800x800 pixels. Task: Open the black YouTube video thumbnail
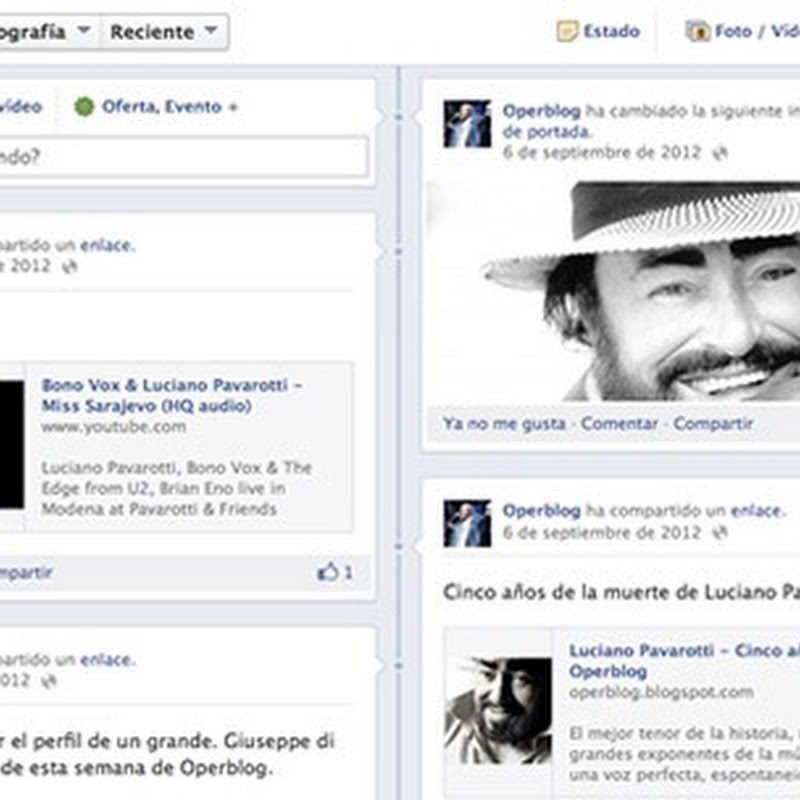[12, 444]
